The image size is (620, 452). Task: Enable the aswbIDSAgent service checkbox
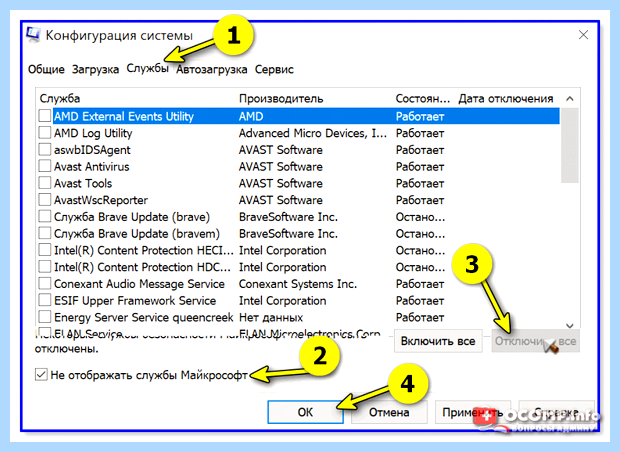pyautogui.click(x=45, y=149)
